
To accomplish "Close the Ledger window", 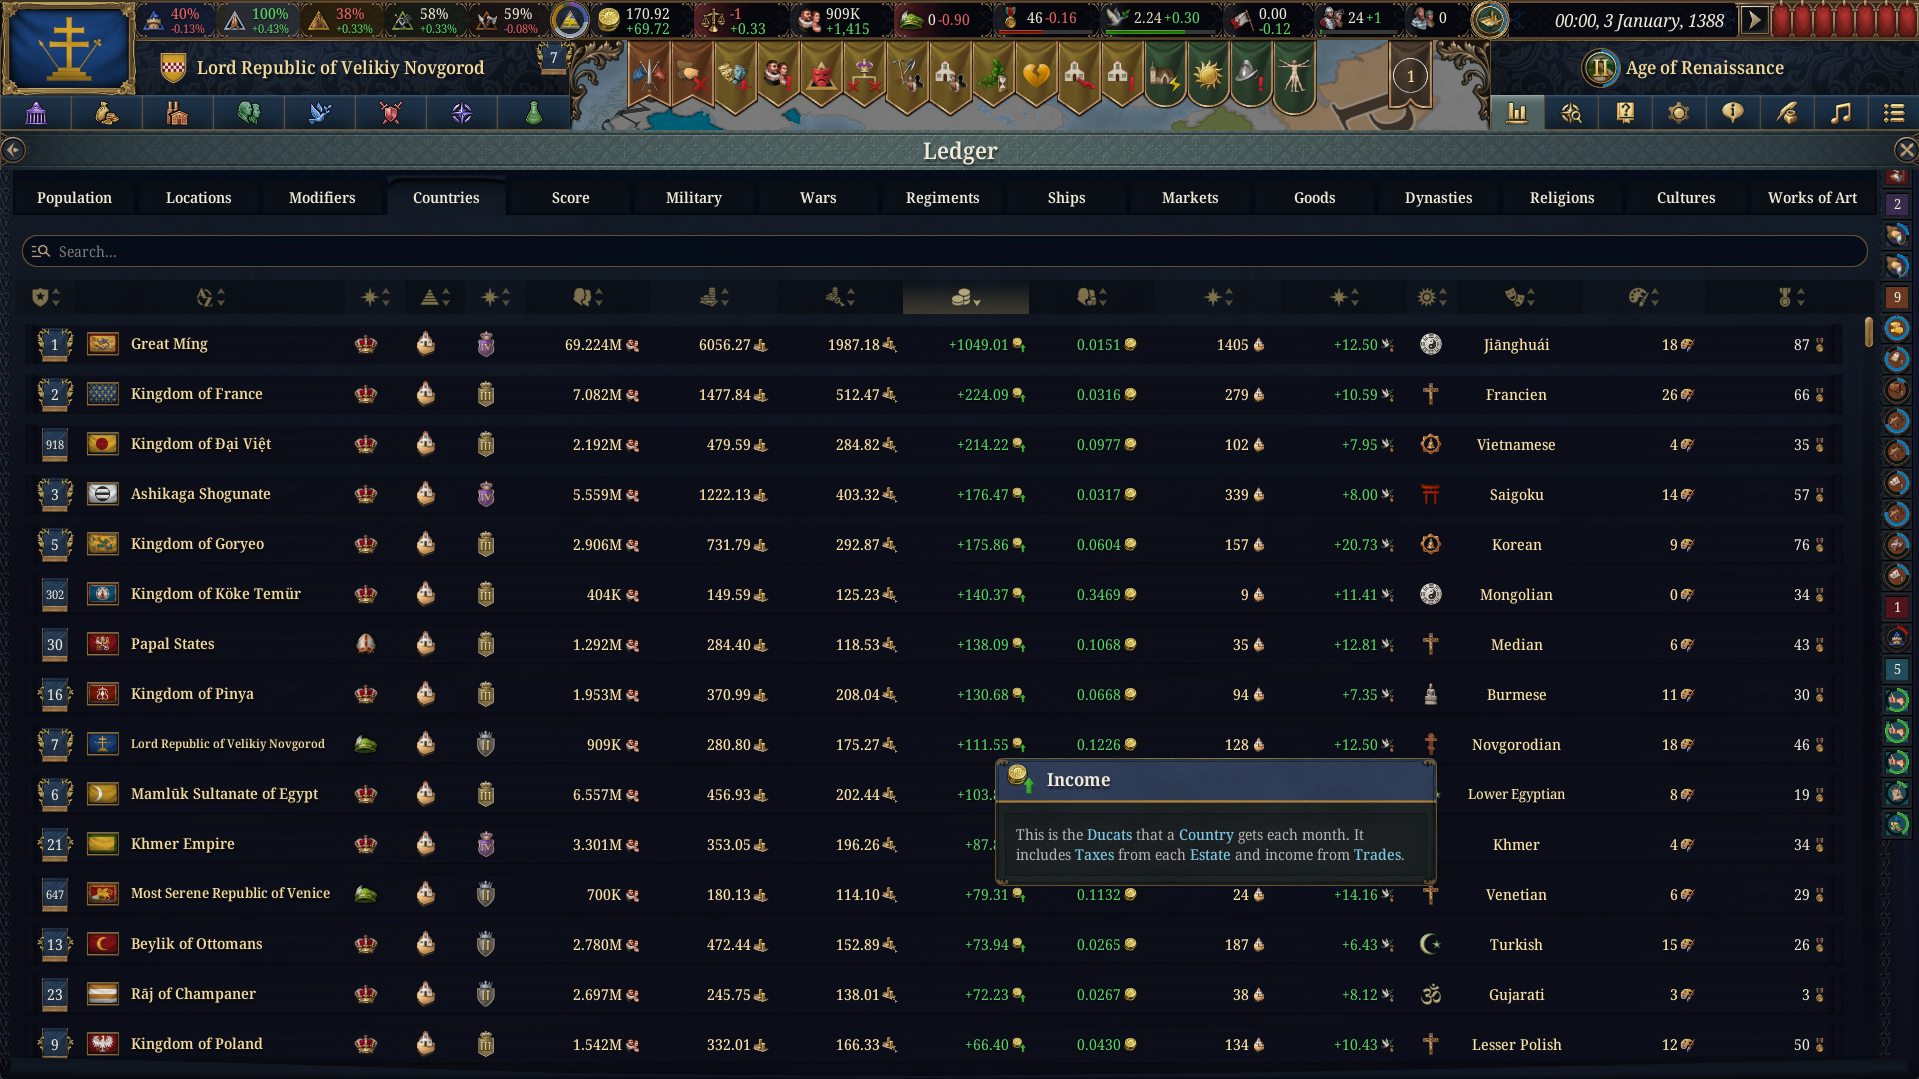I will [1906, 150].
